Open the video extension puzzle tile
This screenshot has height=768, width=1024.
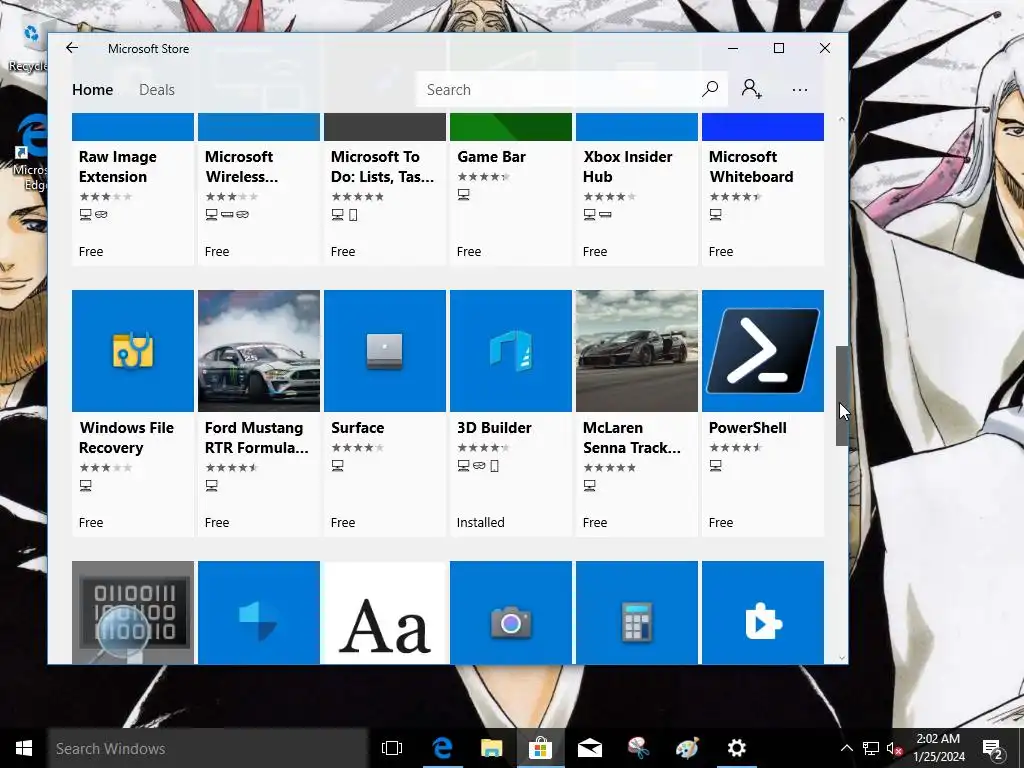click(763, 613)
